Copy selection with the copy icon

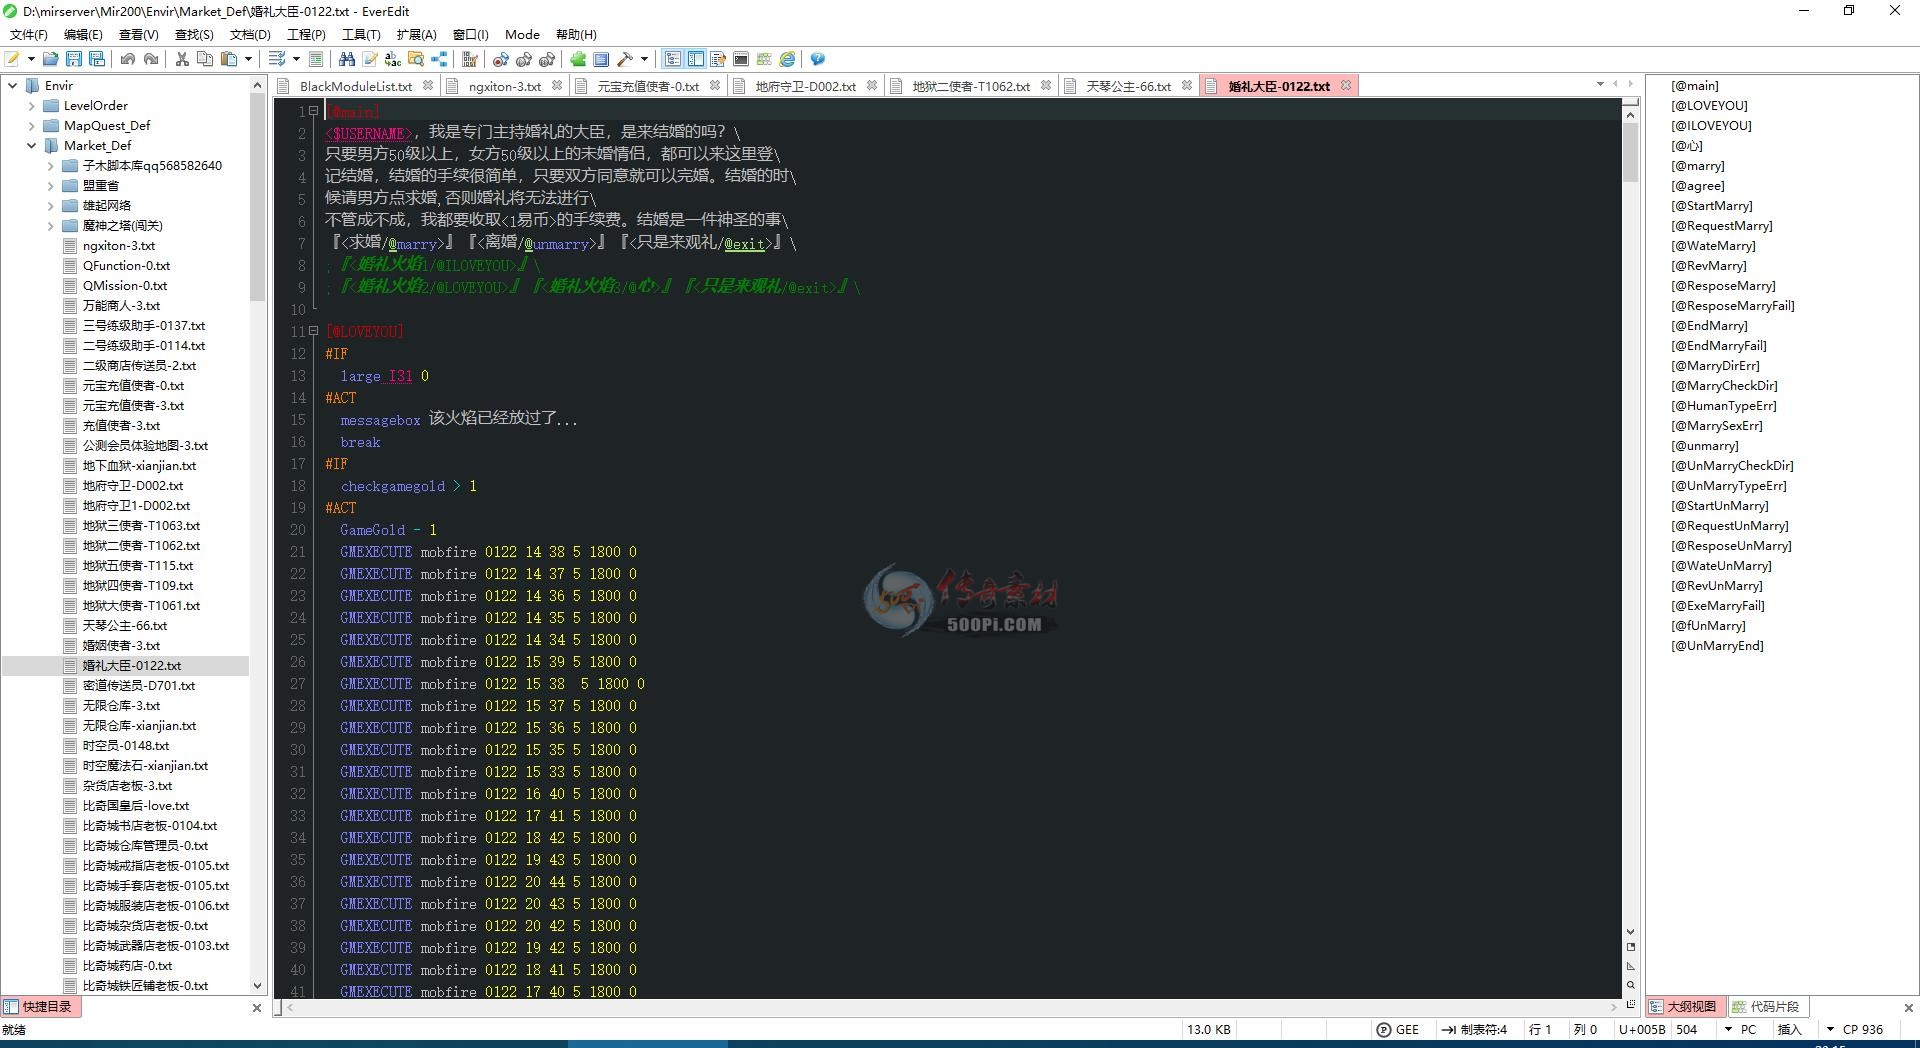tap(205, 59)
